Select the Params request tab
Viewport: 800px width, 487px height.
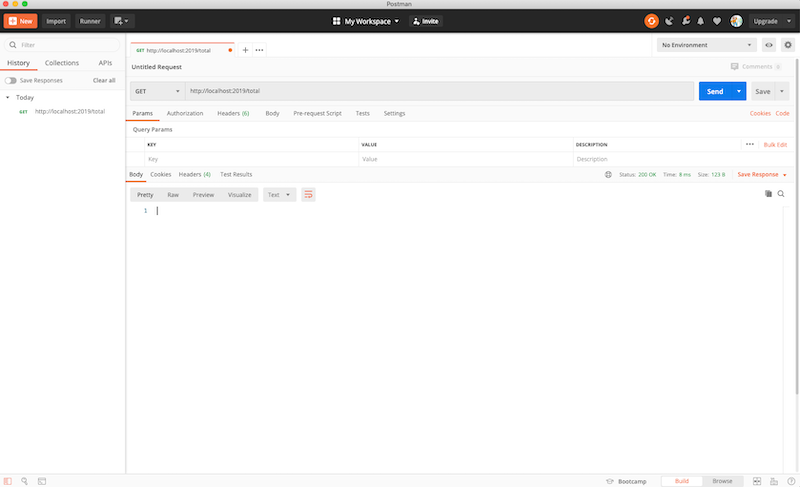142,113
